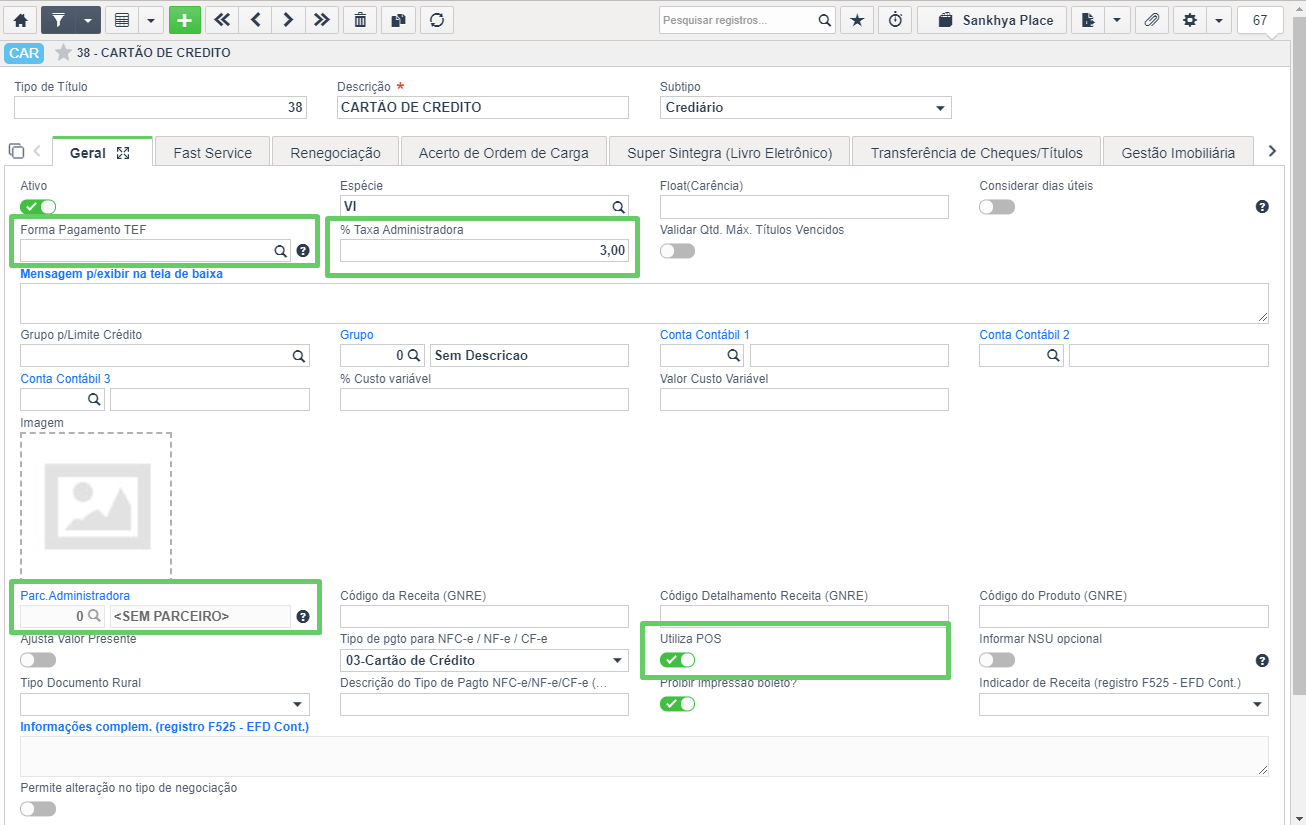The width and height of the screenshot is (1306, 825).
Task: Open the stopwatch timer icon
Action: click(895, 20)
